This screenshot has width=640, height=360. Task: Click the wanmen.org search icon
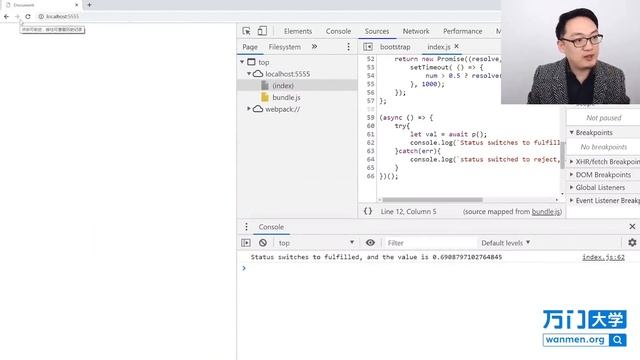pyautogui.click(x=618, y=340)
